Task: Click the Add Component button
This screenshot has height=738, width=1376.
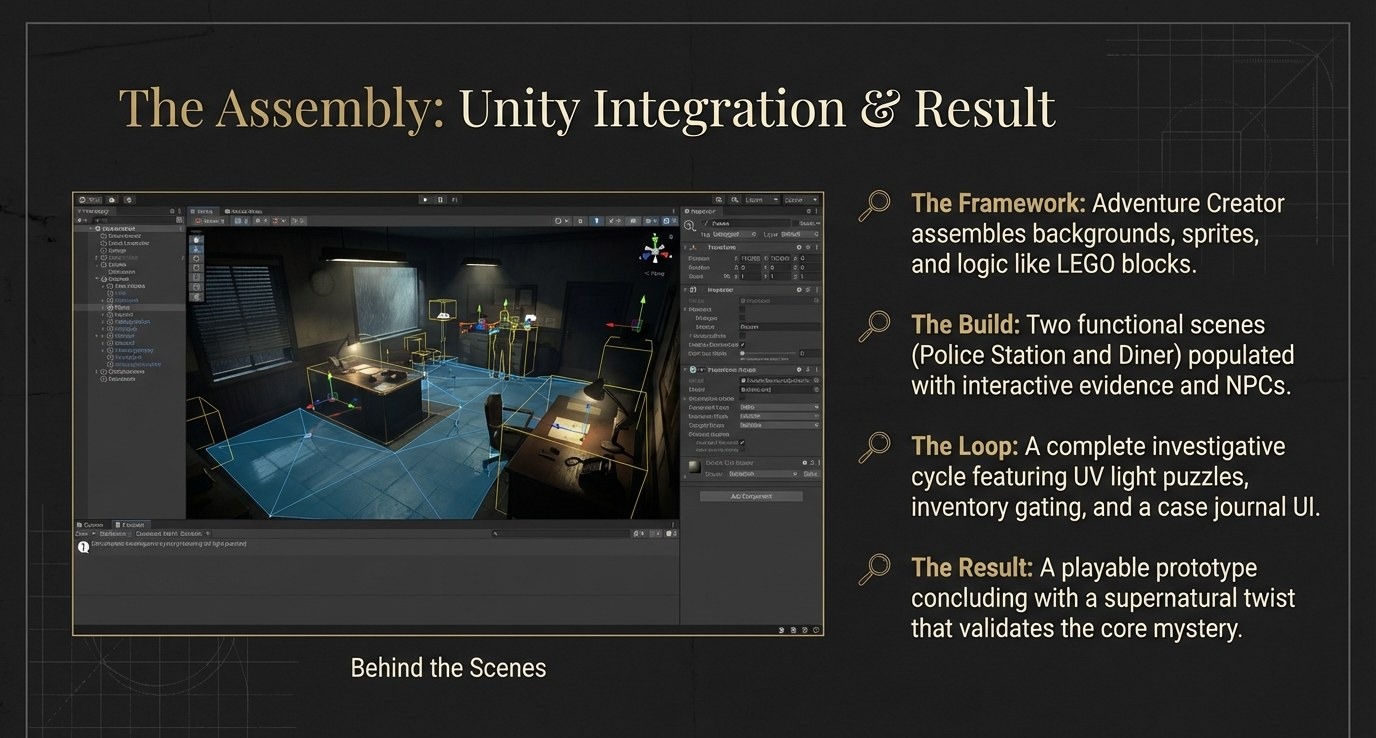Action: coord(751,496)
